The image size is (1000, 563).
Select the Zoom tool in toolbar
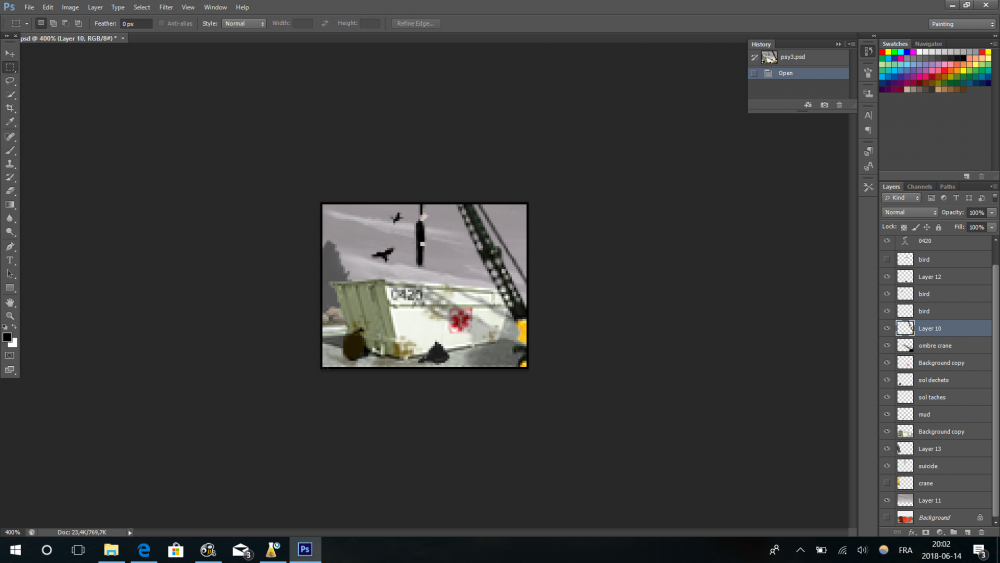coord(10,316)
